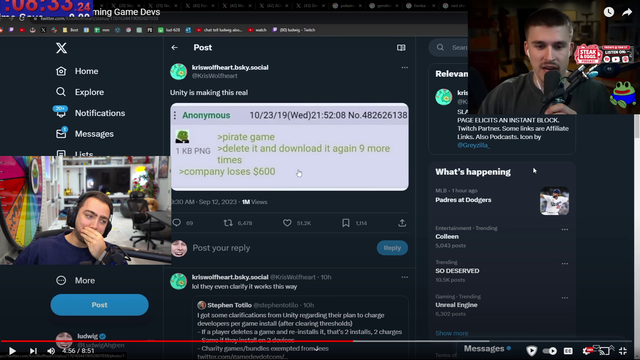Mute the video volume
This screenshot has height=360, width=640.
point(51,351)
